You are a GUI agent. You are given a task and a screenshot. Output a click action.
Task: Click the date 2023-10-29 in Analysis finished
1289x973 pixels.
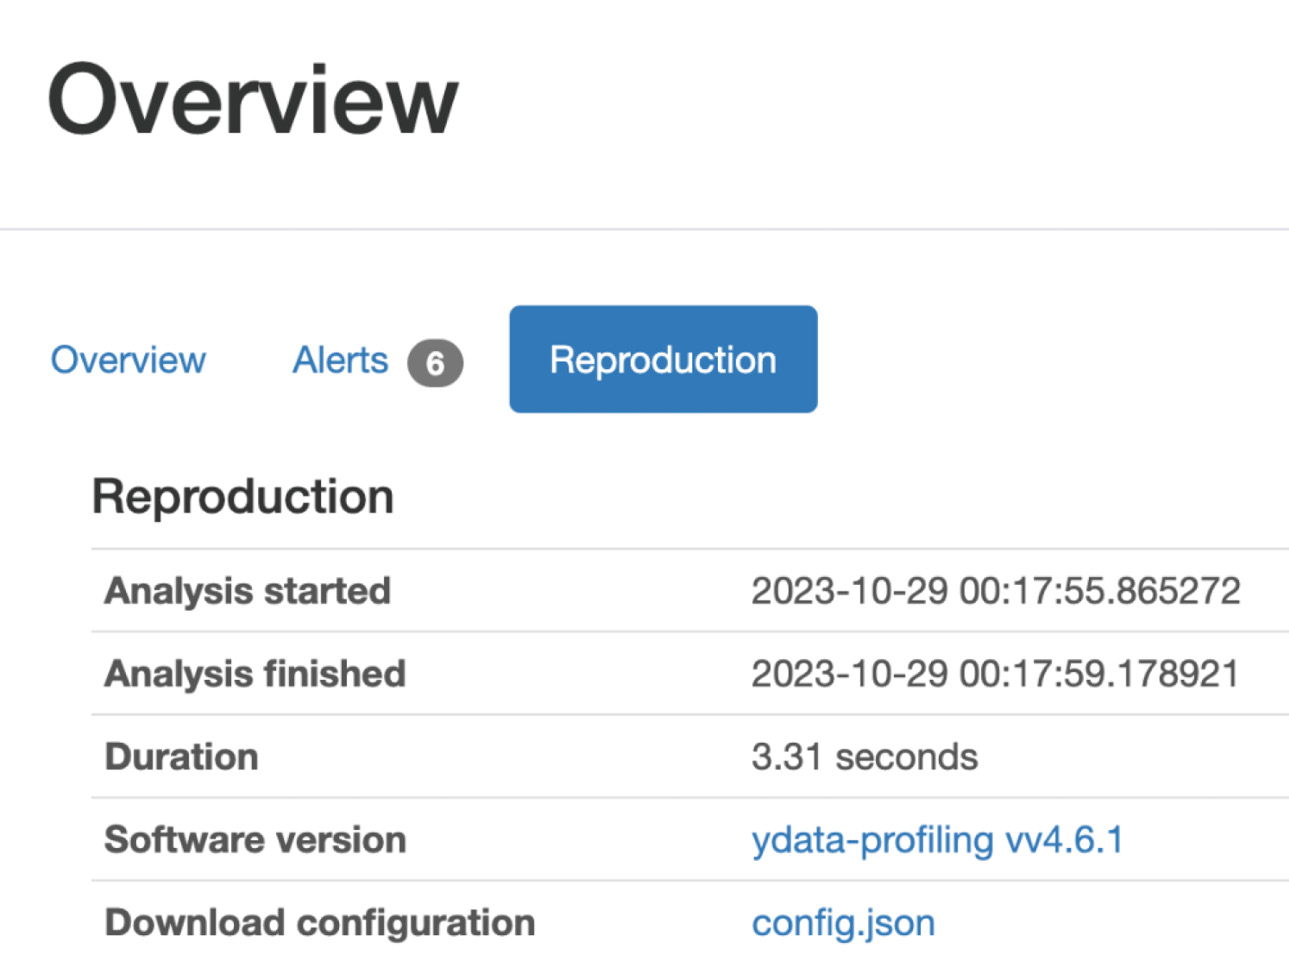pyautogui.click(x=849, y=674)
